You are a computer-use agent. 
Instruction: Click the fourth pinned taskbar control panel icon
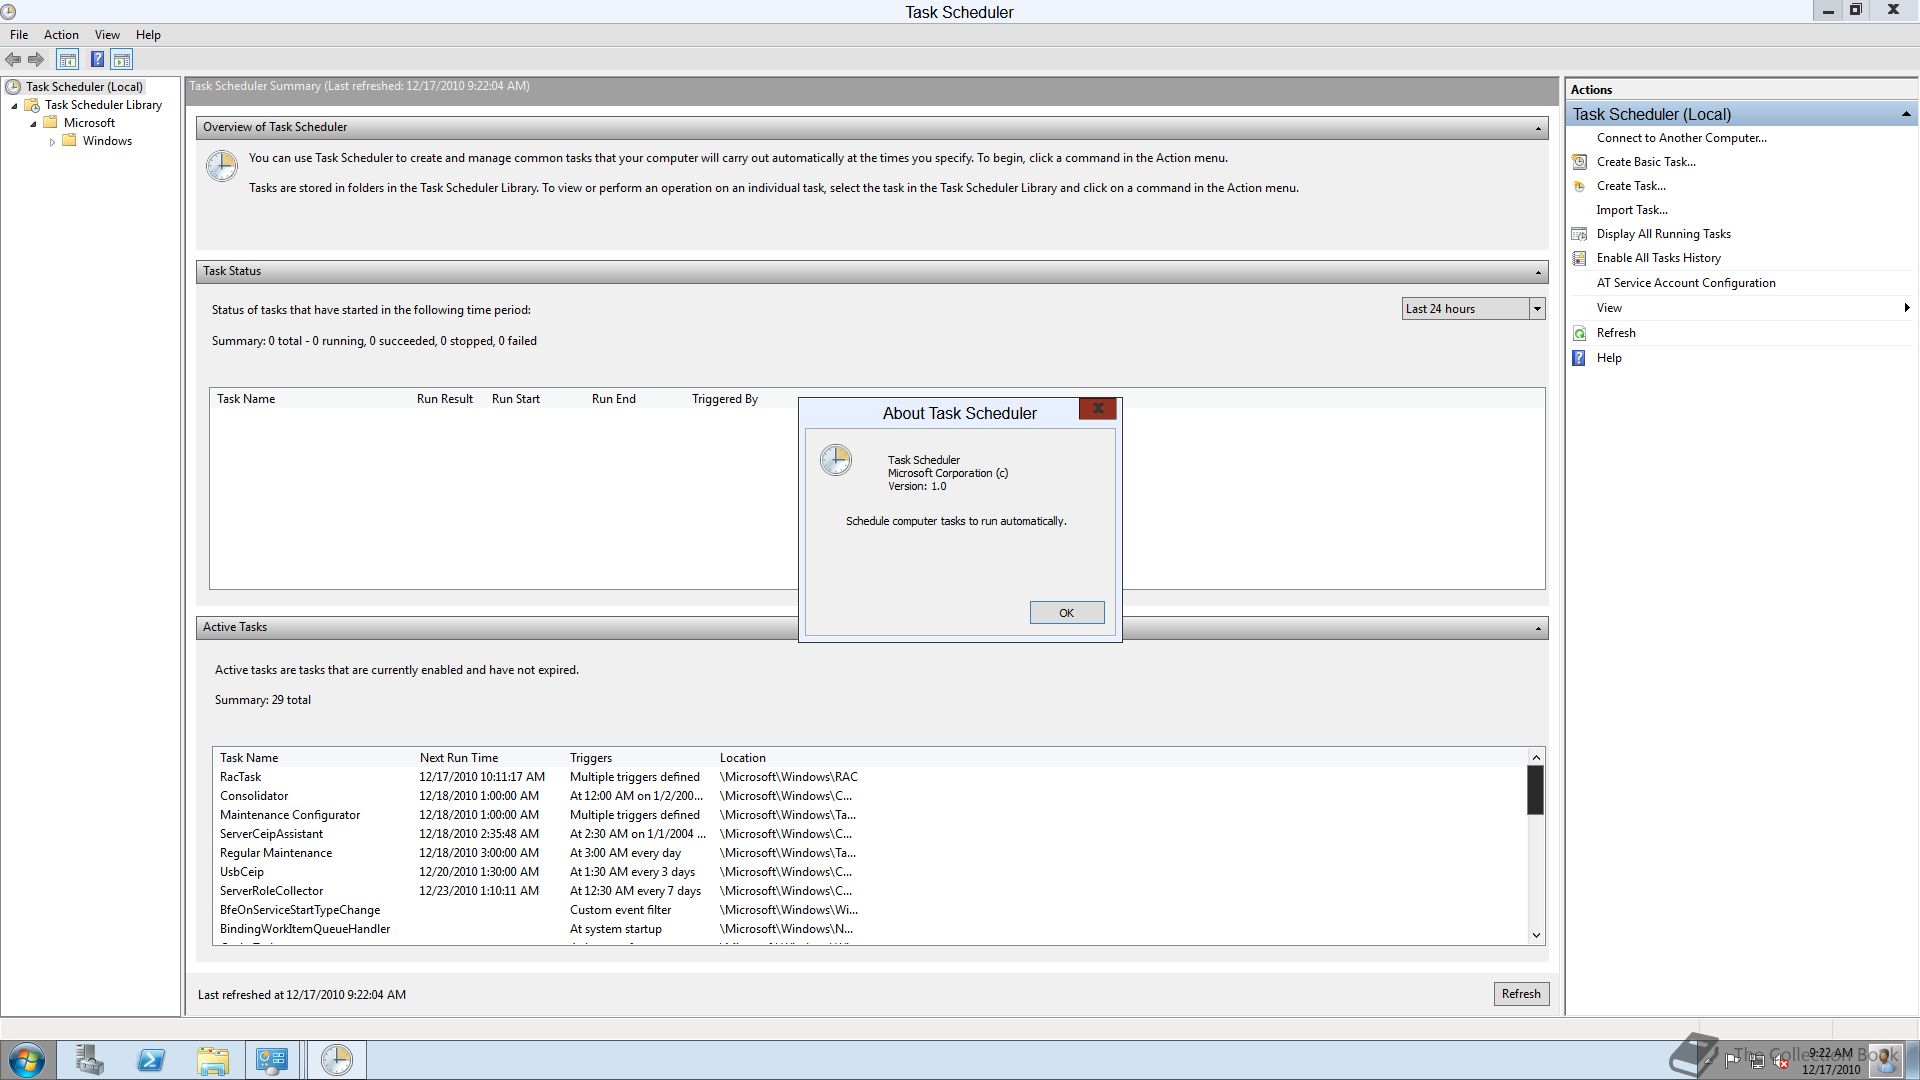click(x=272, y=1060)
